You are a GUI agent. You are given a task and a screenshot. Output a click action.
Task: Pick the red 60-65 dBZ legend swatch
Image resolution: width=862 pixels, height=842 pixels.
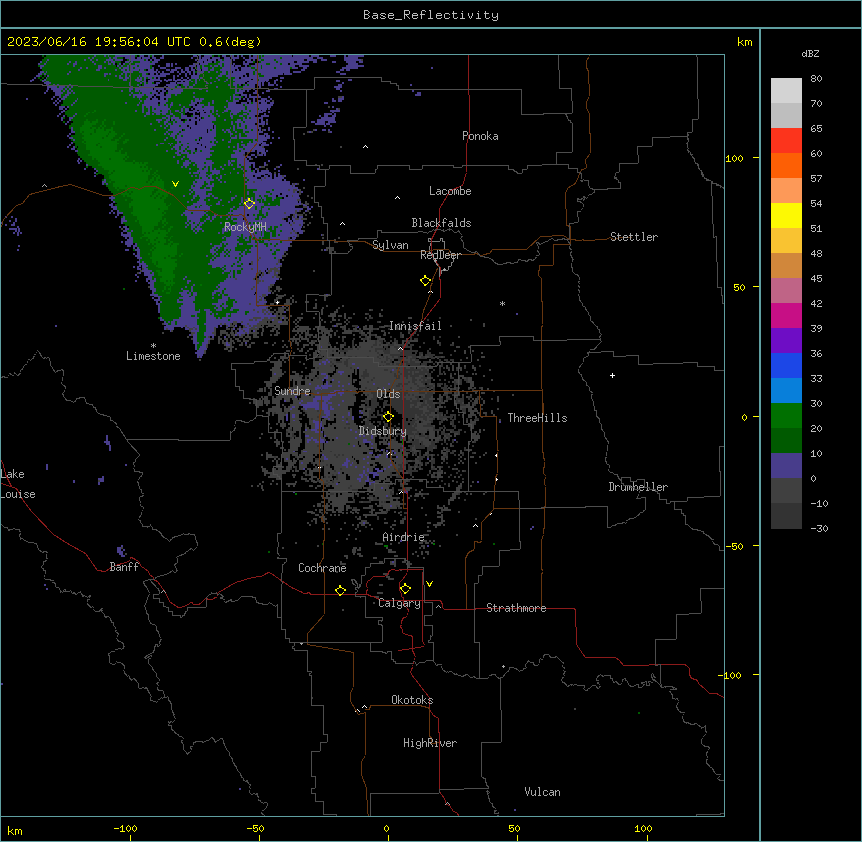(786, 141)
